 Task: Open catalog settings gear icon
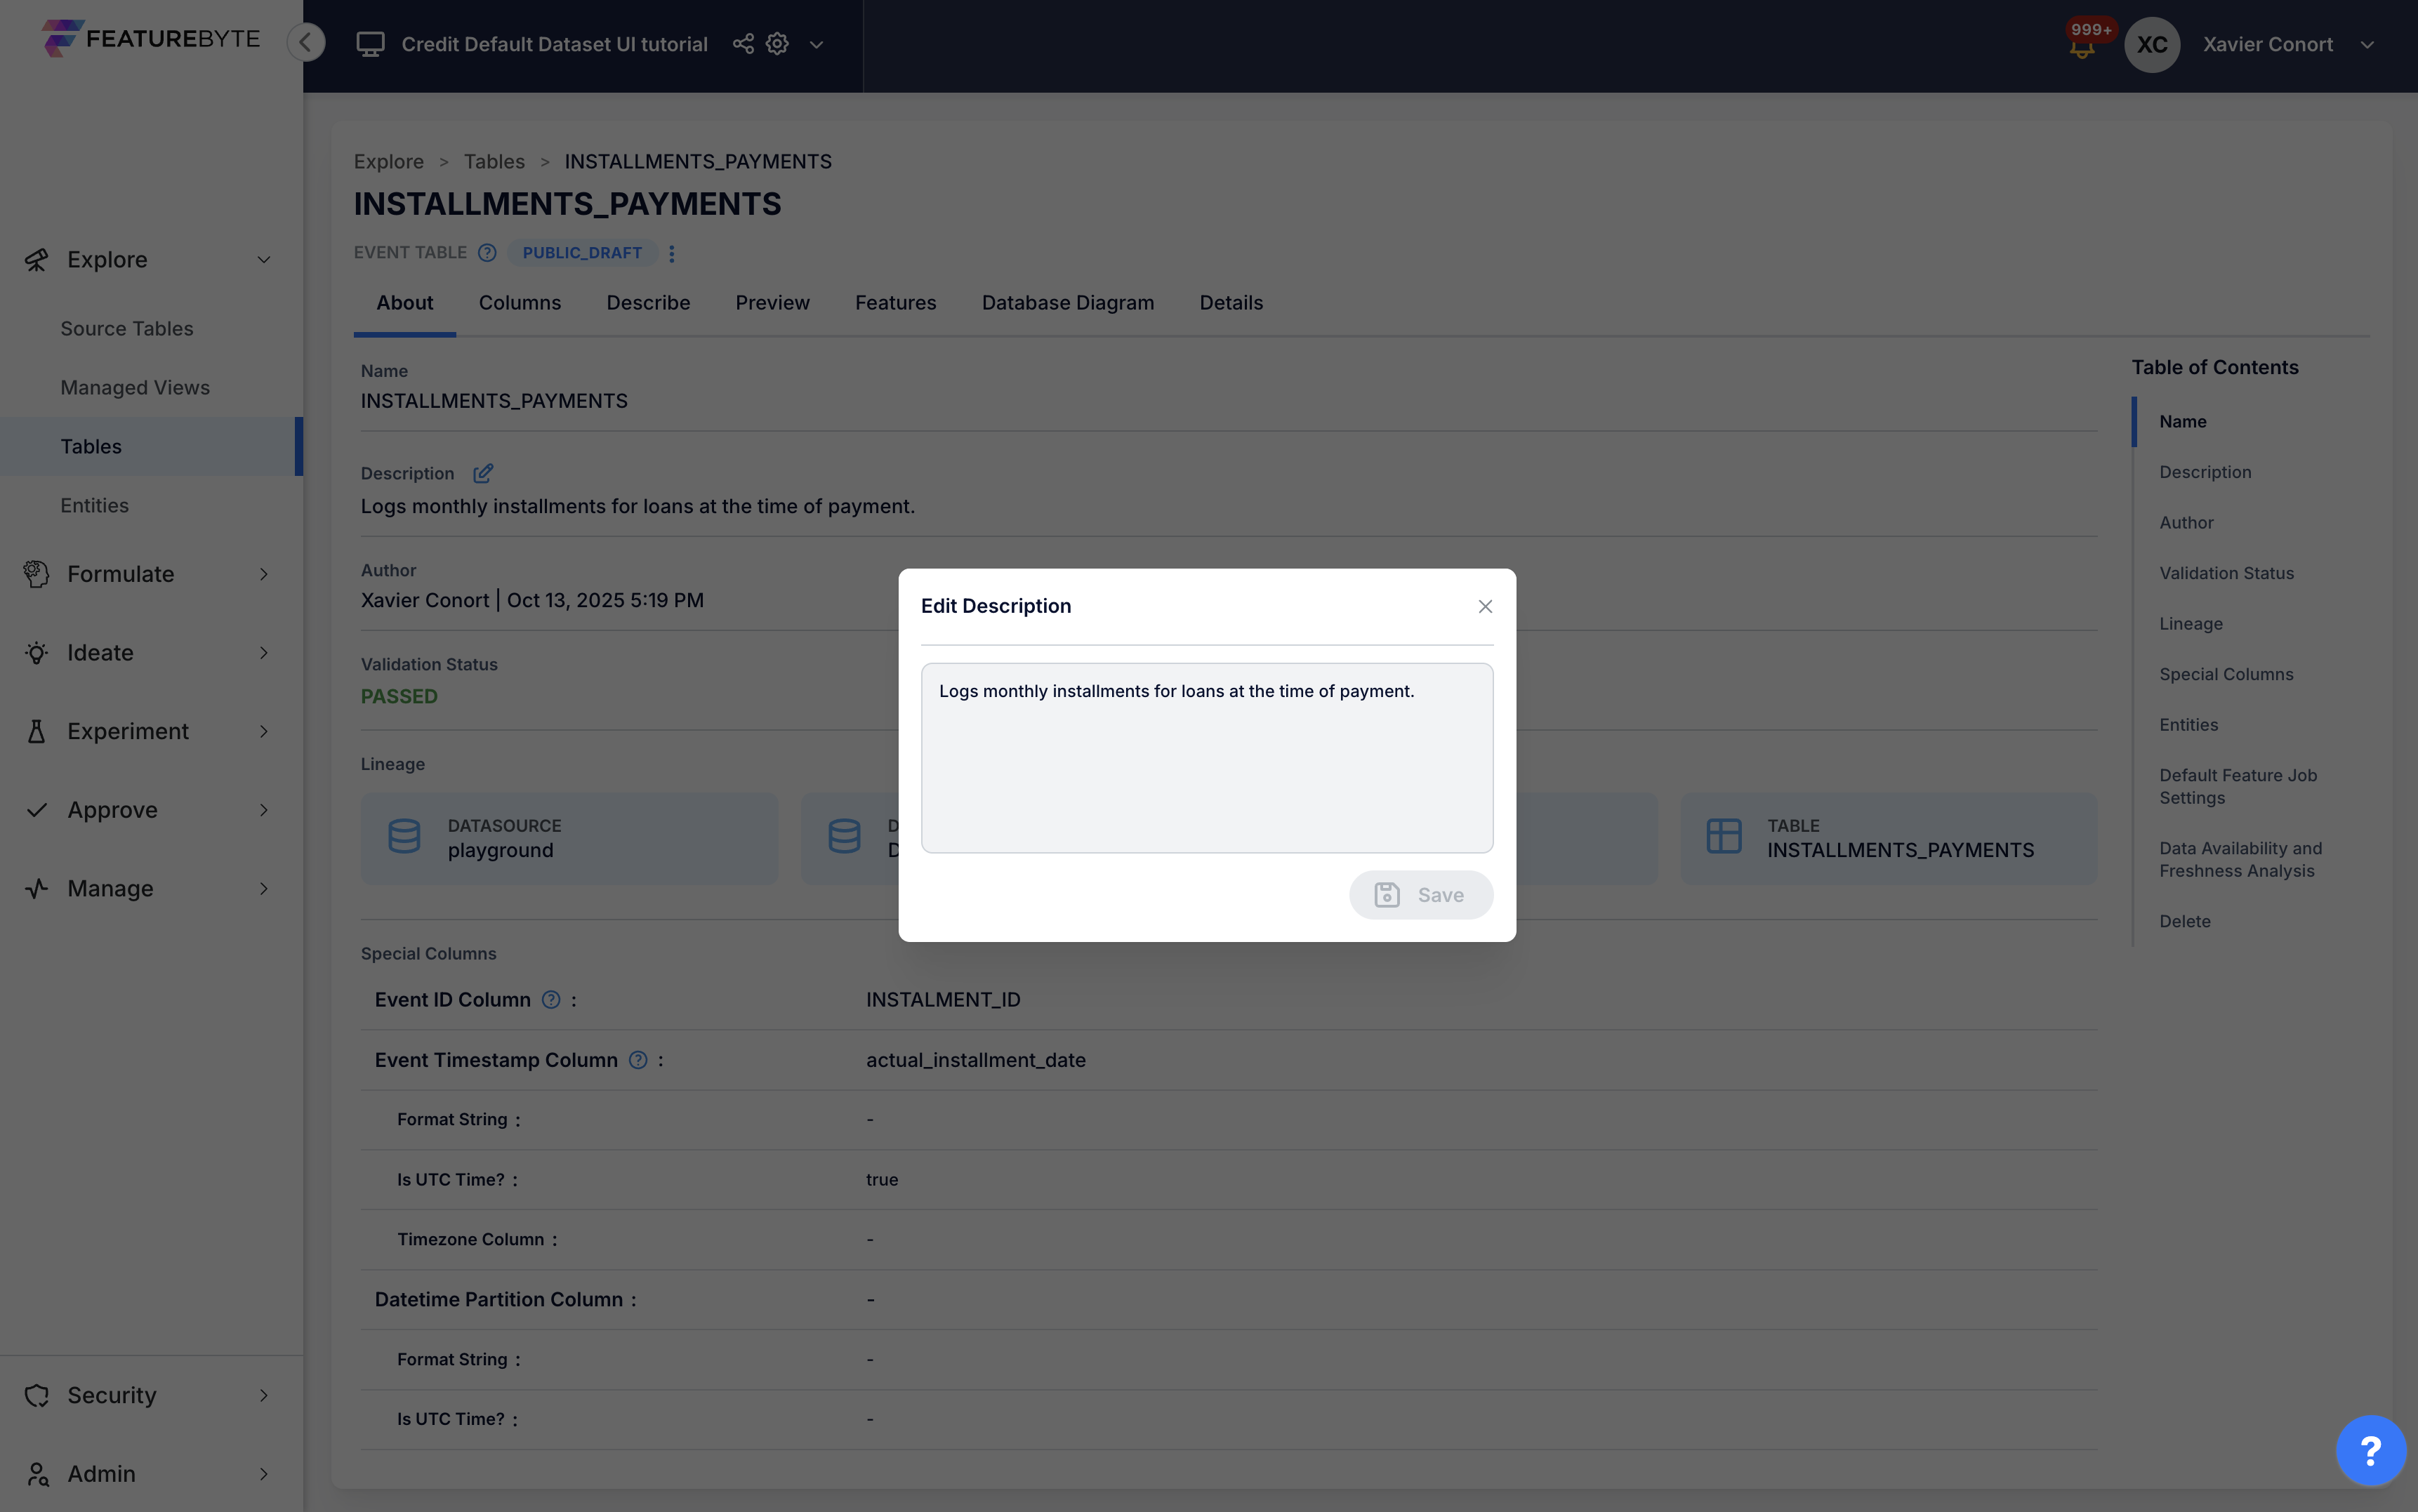pyautogui.click(x=777, y=44)
